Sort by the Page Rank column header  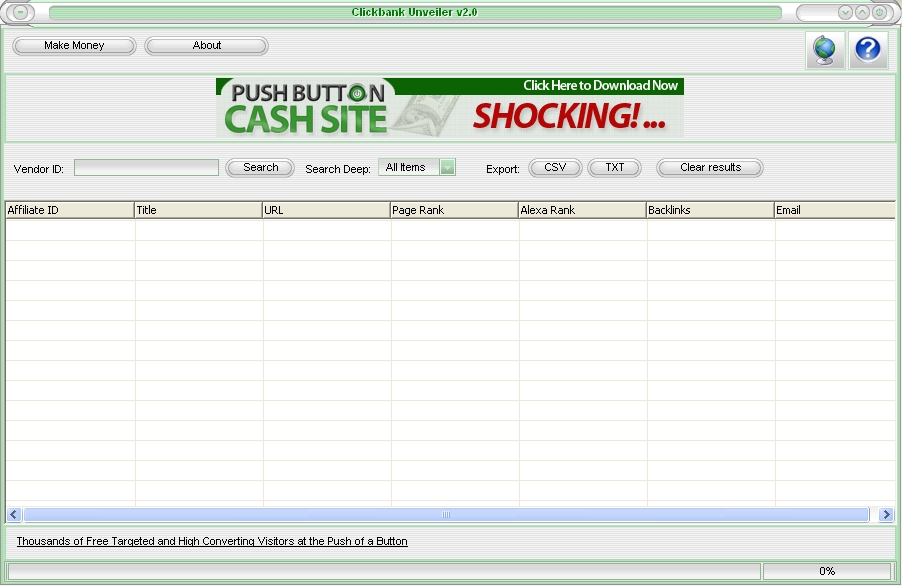[454, 210]
